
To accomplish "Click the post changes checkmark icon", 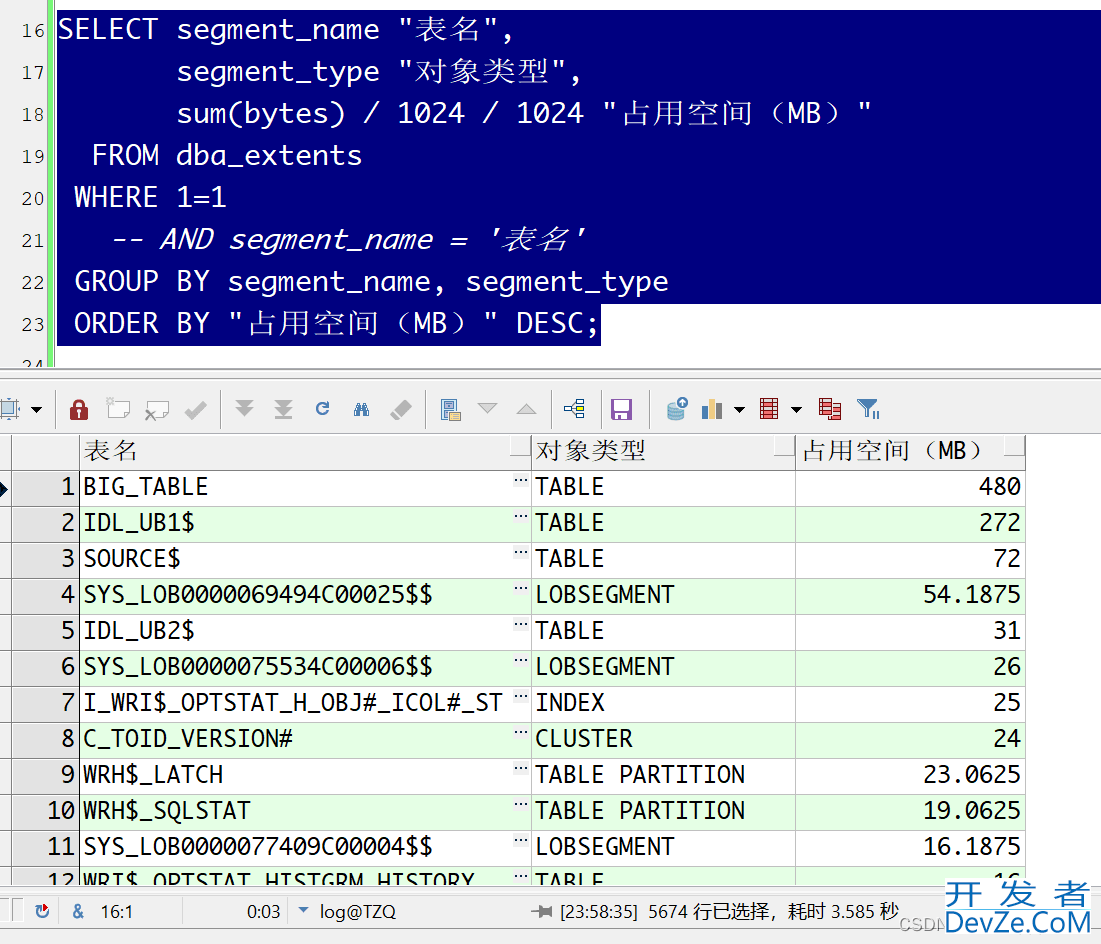I will click(x=195, y=409).
